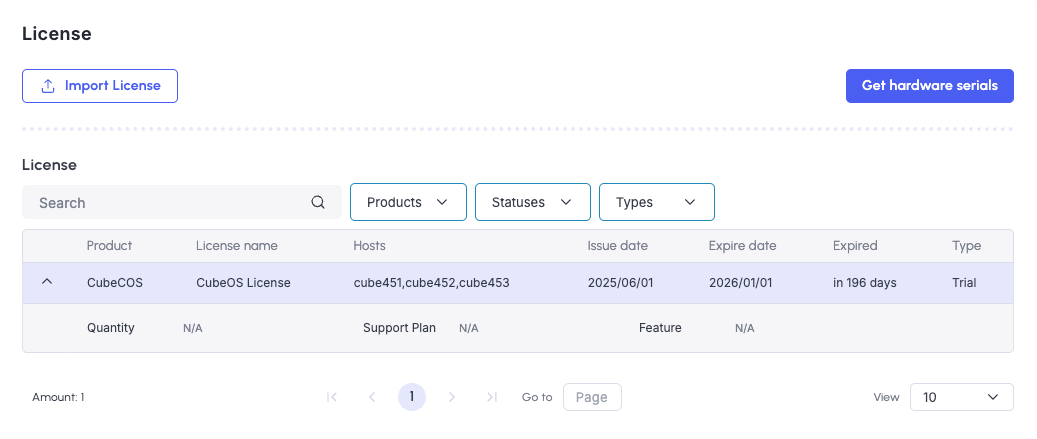Click the Expired column header

[855, 246]
